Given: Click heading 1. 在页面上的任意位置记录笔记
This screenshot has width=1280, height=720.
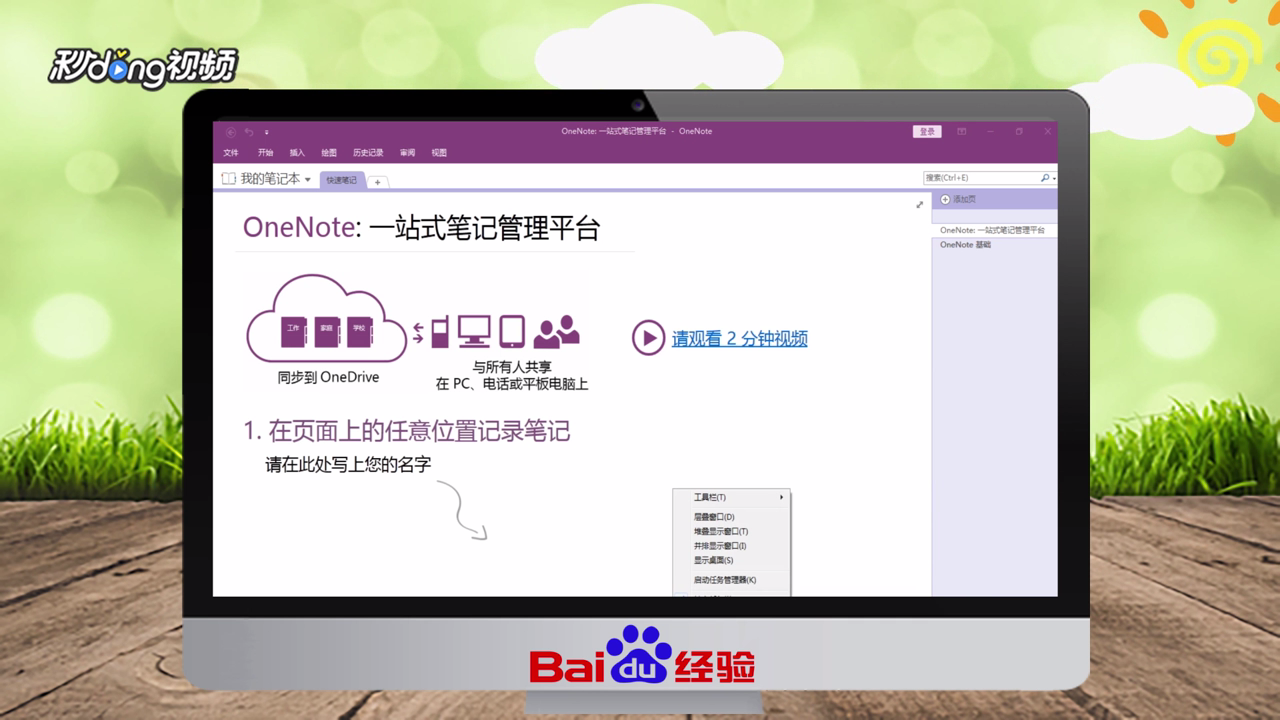Looking at the screenshot, I should tap(406, 431).
